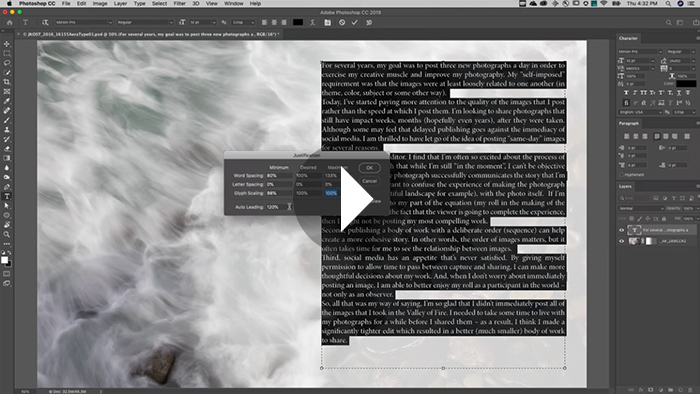Select the Frame tool
Image resolution: width=700 pixels, height=394 pixels.
click(x=7, y=91)
